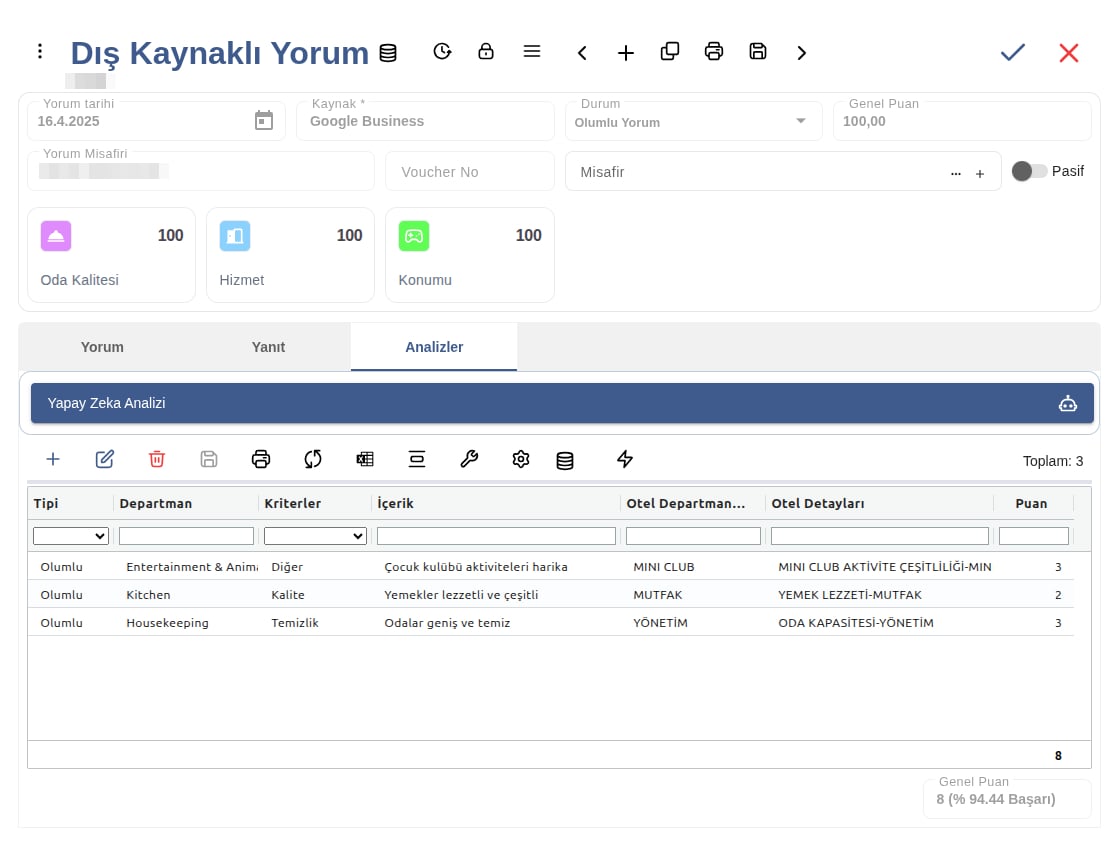Export grid to Excel

(x=365, y=459)
